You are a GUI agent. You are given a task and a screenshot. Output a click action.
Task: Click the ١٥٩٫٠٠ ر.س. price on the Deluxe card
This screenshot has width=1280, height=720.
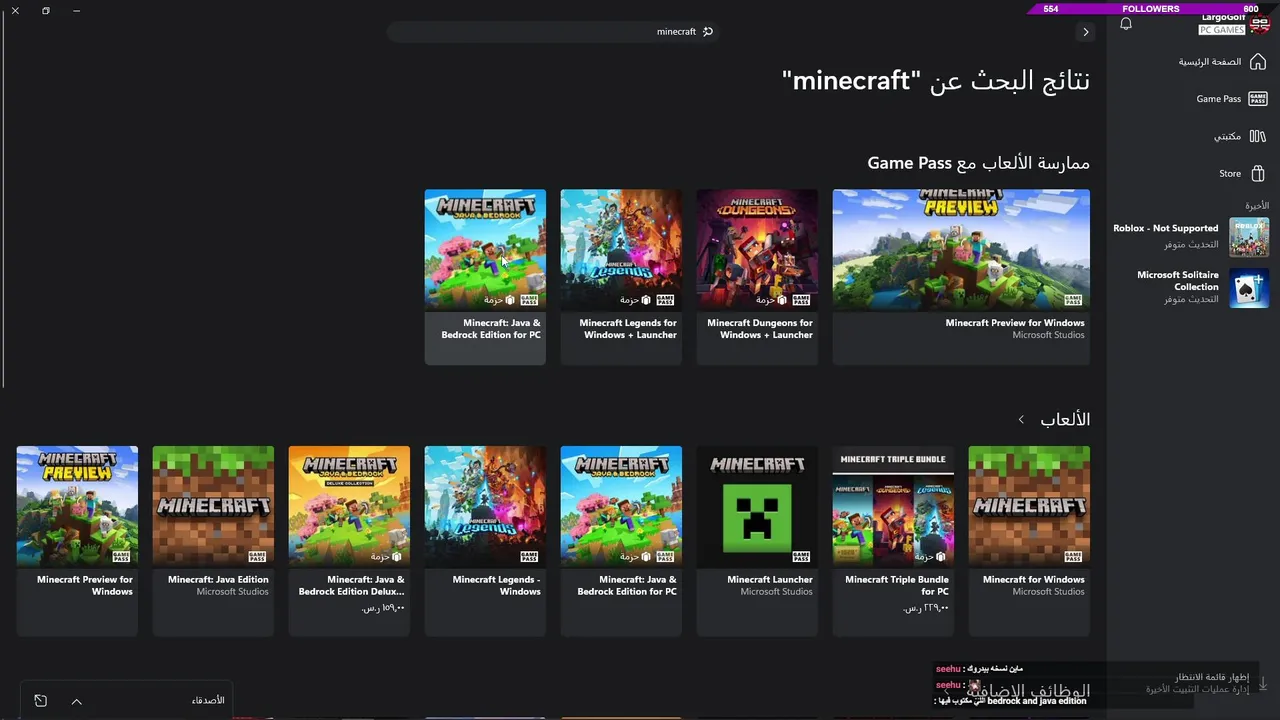pos(383,608)
